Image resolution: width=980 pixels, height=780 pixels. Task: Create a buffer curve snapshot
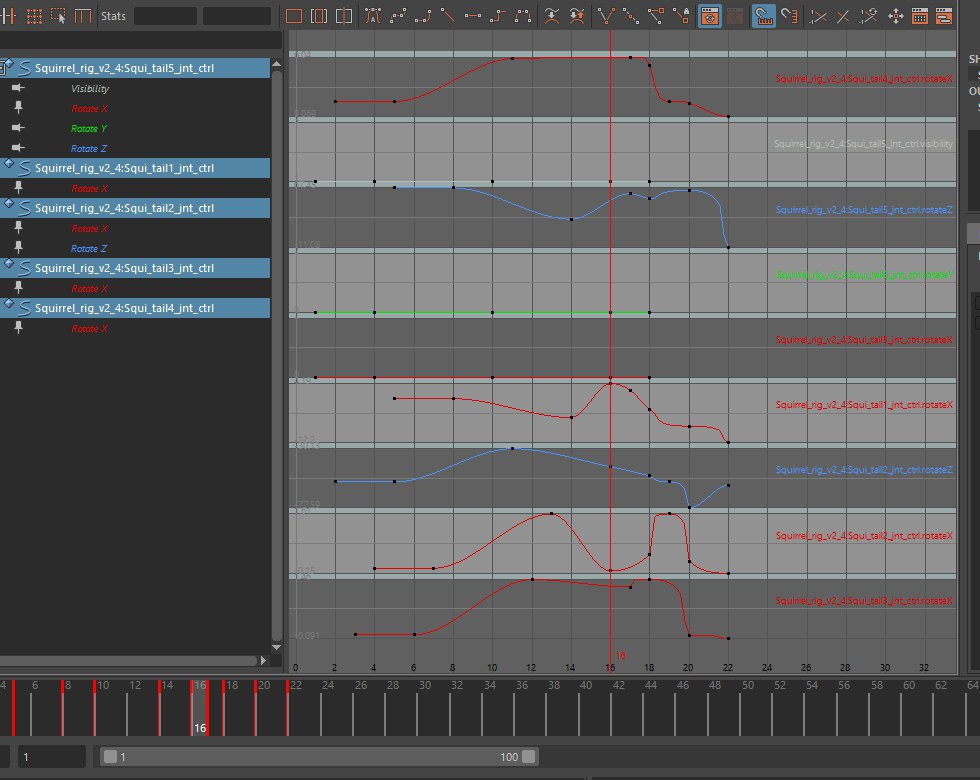coord(551,16)
